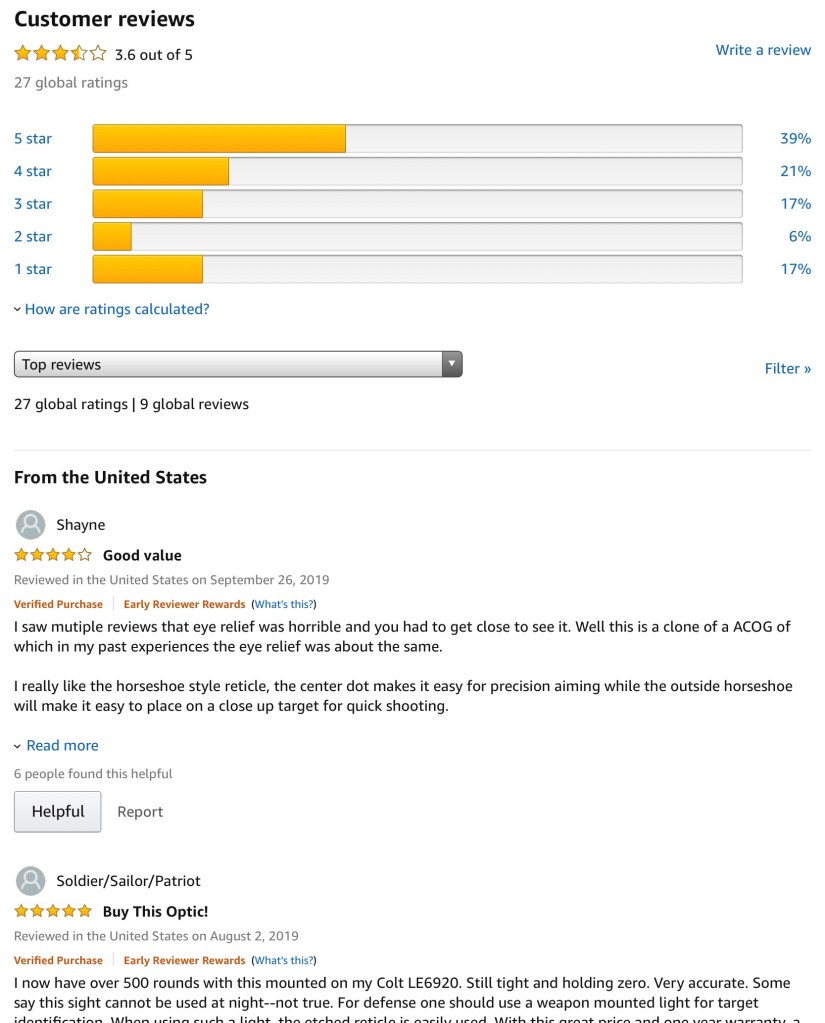Filter by 4 star reviews
Image resolution: width=825 pixels, height=1023 pixels.
33,171
